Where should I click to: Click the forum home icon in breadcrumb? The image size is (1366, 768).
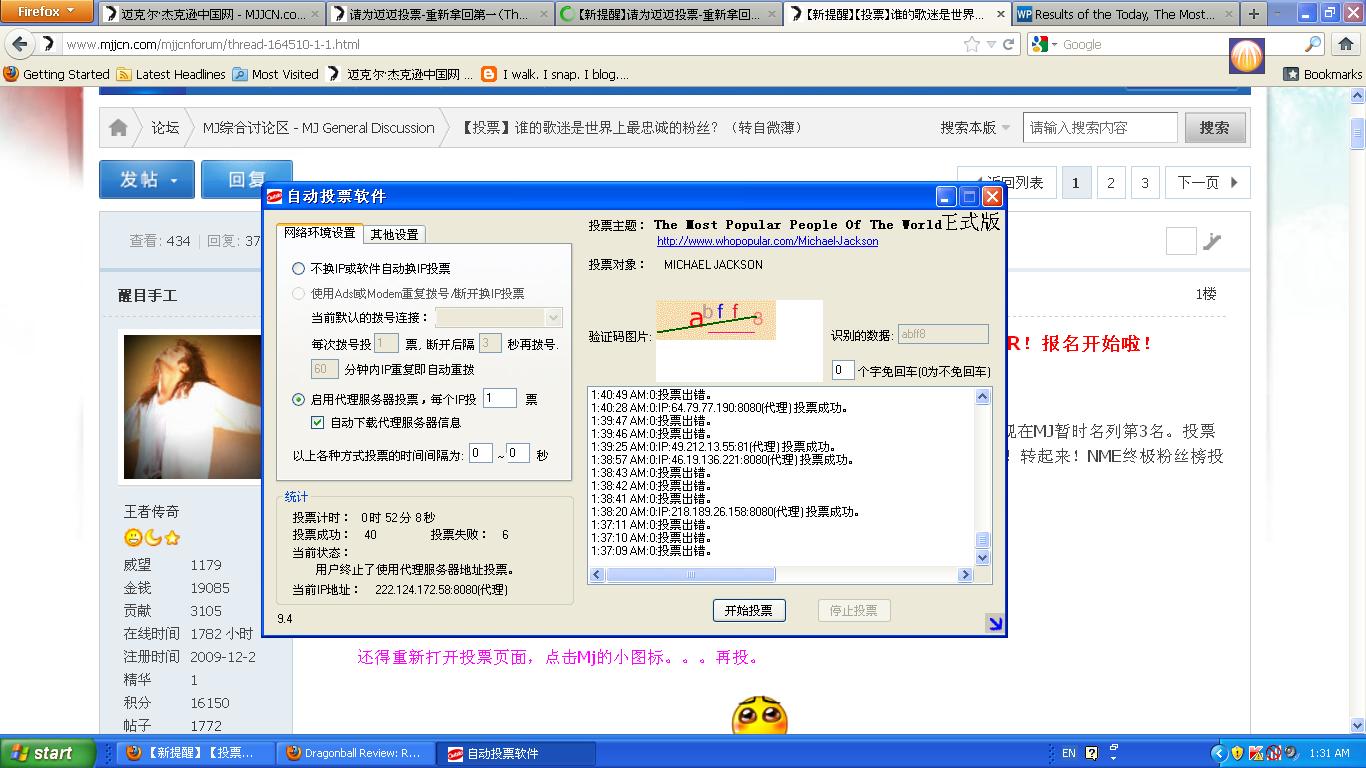pyautogui.click(x=118, y=128)
